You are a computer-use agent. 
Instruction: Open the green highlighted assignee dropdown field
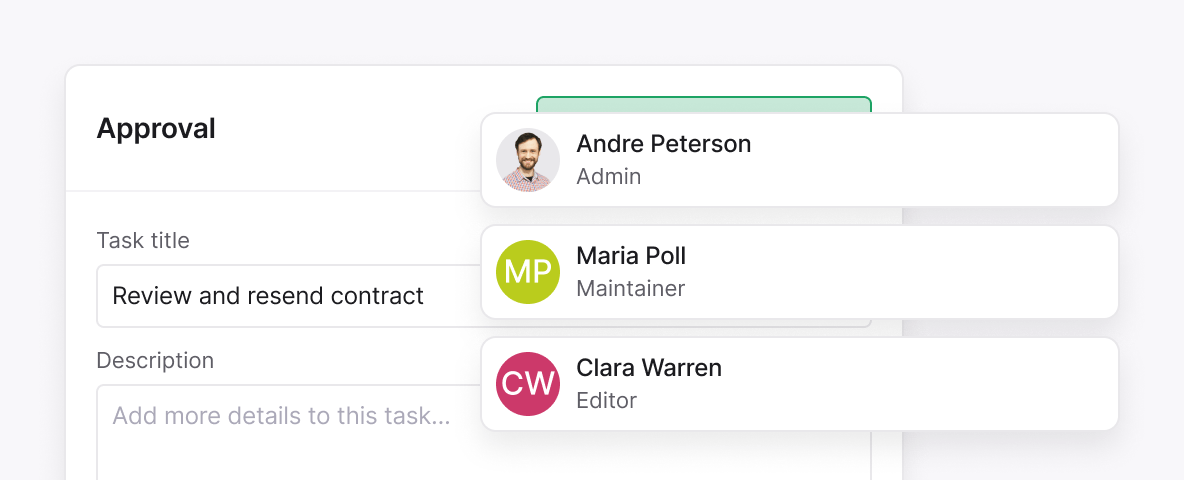703,105
